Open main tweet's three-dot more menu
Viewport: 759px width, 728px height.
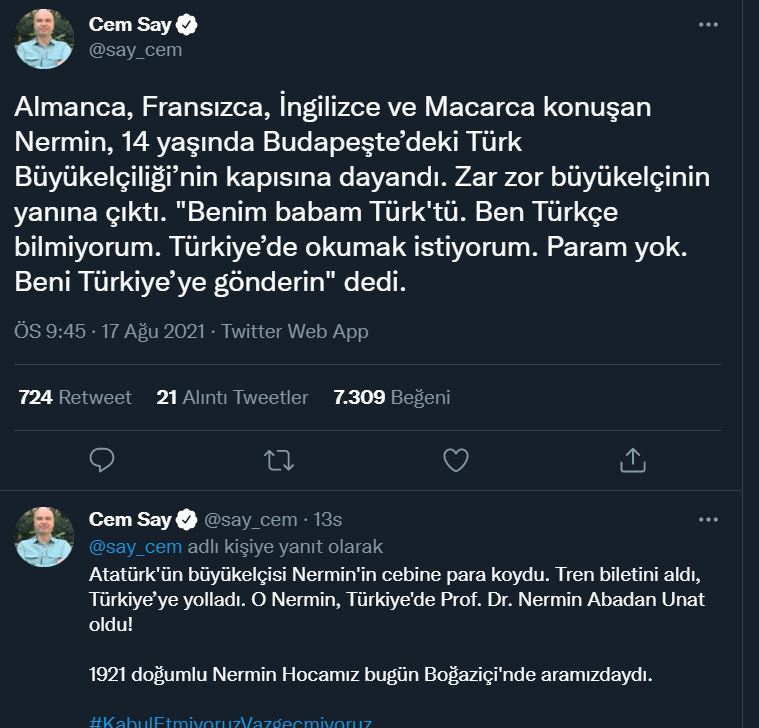708,25
